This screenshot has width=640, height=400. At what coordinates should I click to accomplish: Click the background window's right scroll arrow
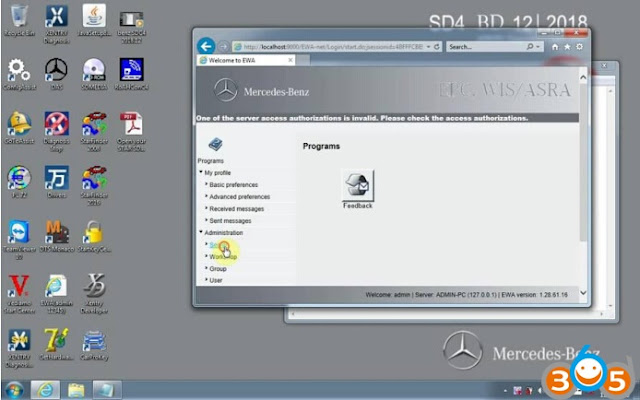click(602, 314)
